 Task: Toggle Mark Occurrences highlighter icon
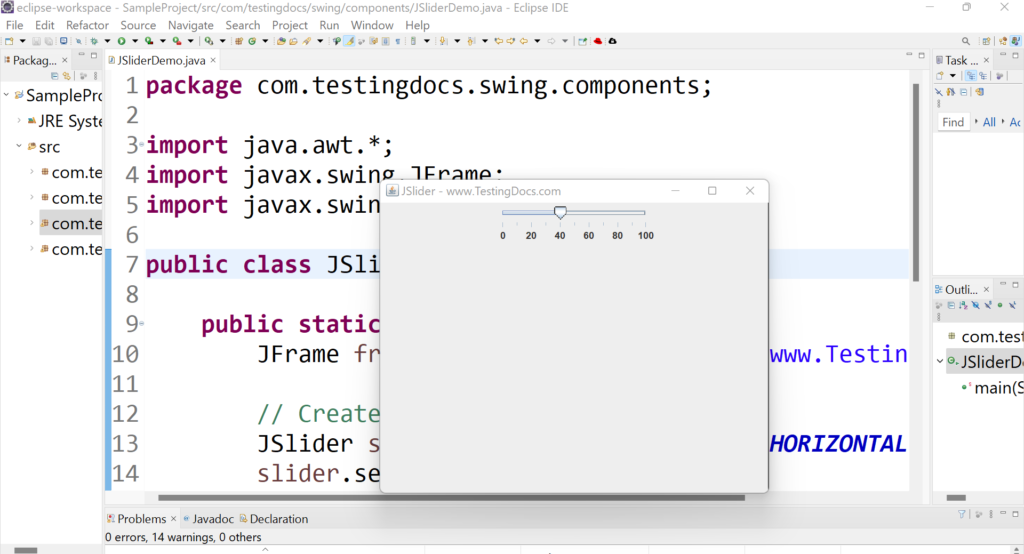[349, 41]
